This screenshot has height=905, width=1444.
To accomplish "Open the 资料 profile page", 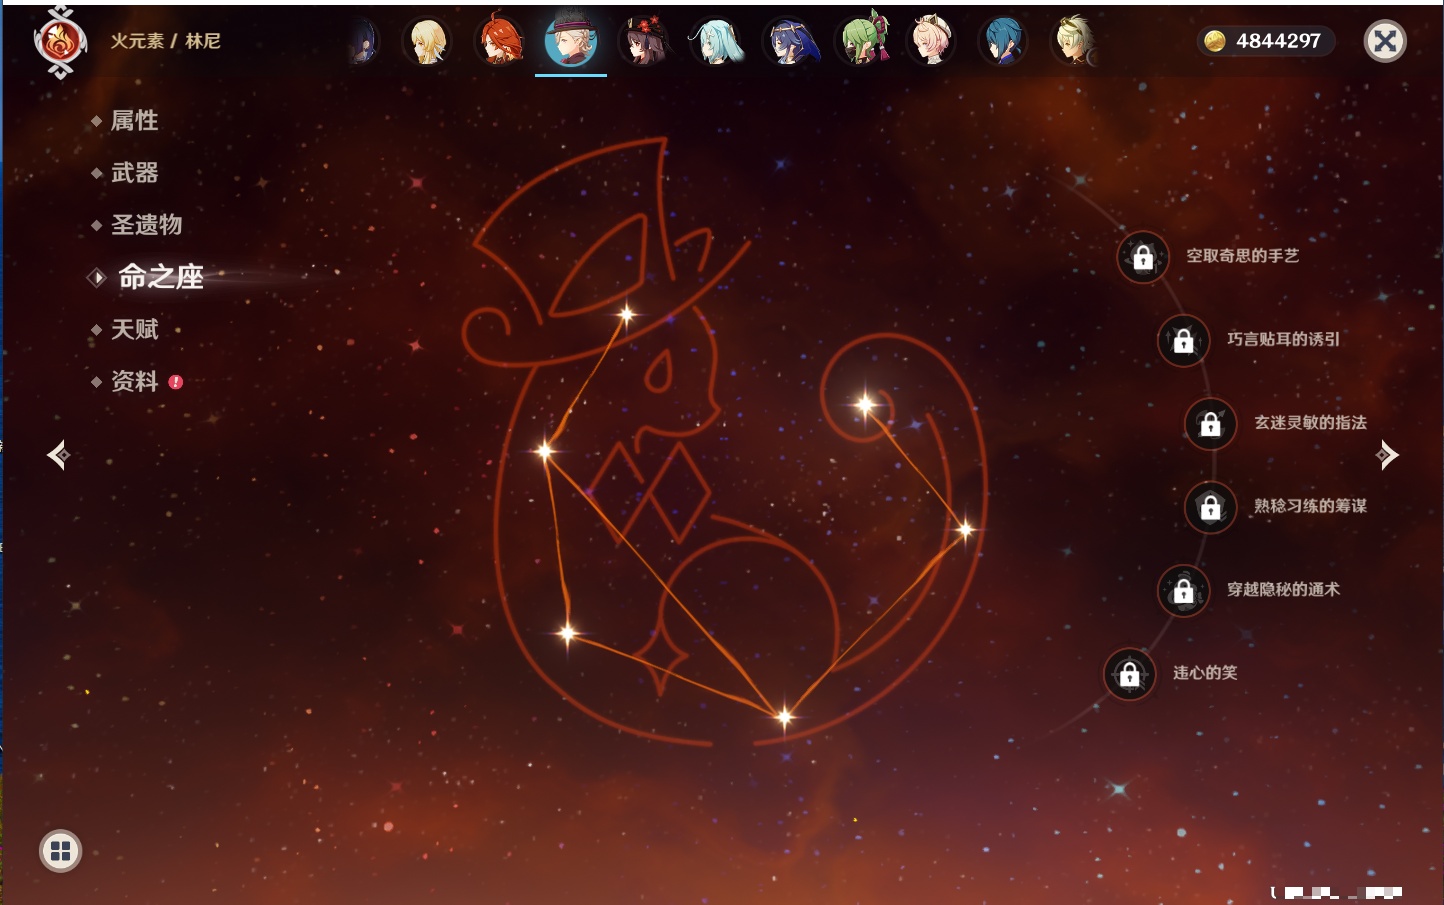I will click(134, 381).
